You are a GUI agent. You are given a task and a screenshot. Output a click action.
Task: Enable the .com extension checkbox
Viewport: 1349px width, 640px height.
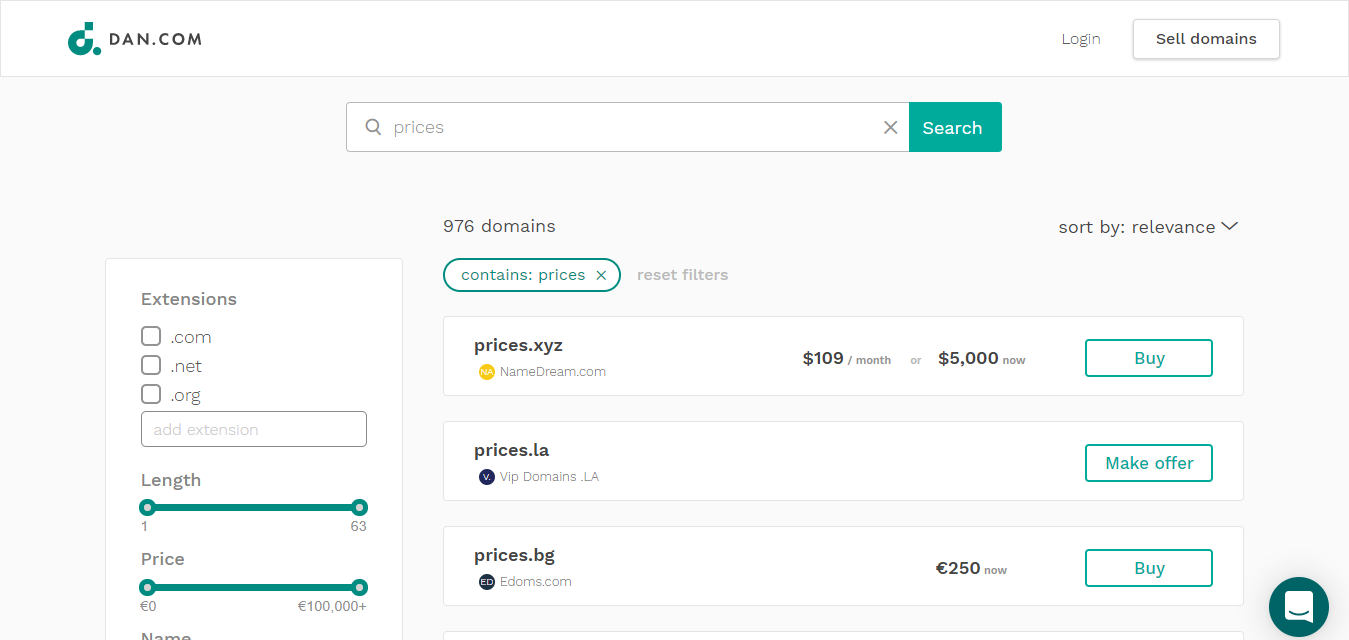coord(151,336)
